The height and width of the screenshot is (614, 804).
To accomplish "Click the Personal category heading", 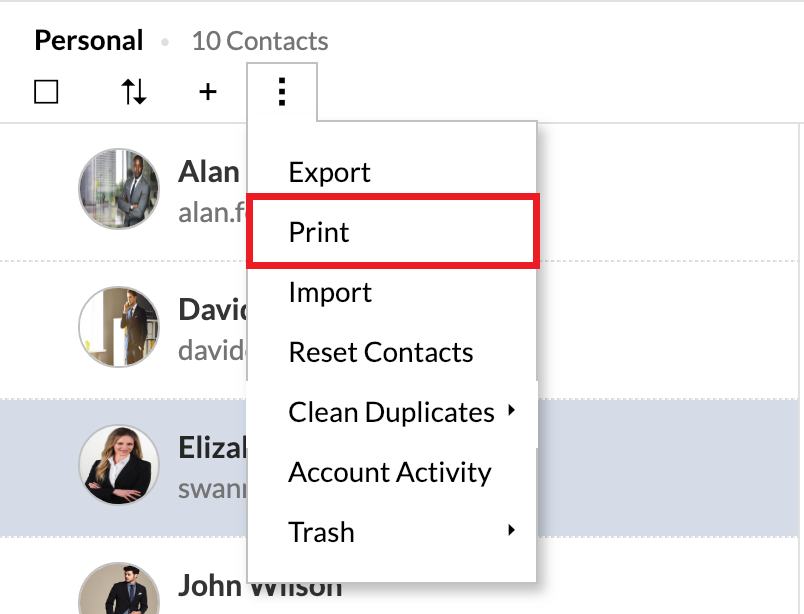I will click(x=89, y=41).
